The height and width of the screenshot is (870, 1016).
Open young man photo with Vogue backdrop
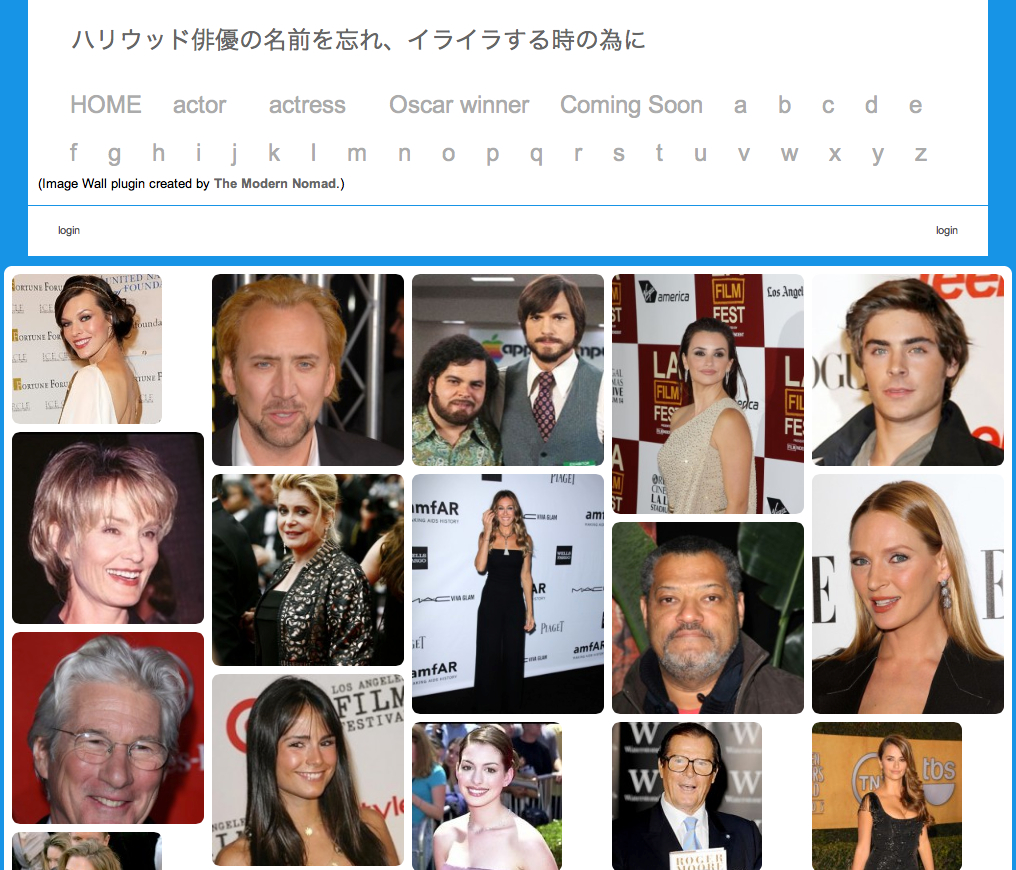[908, 369]
